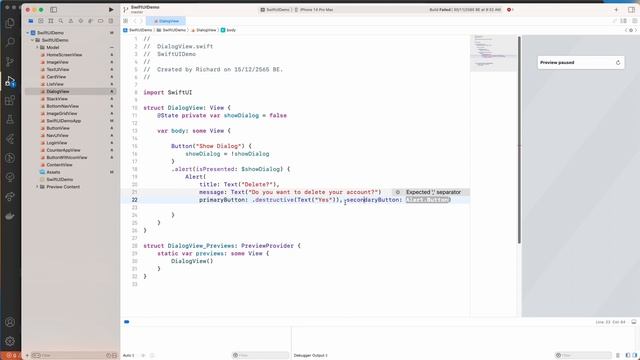Select BottomNavView file in navigator

coord(62,106)
